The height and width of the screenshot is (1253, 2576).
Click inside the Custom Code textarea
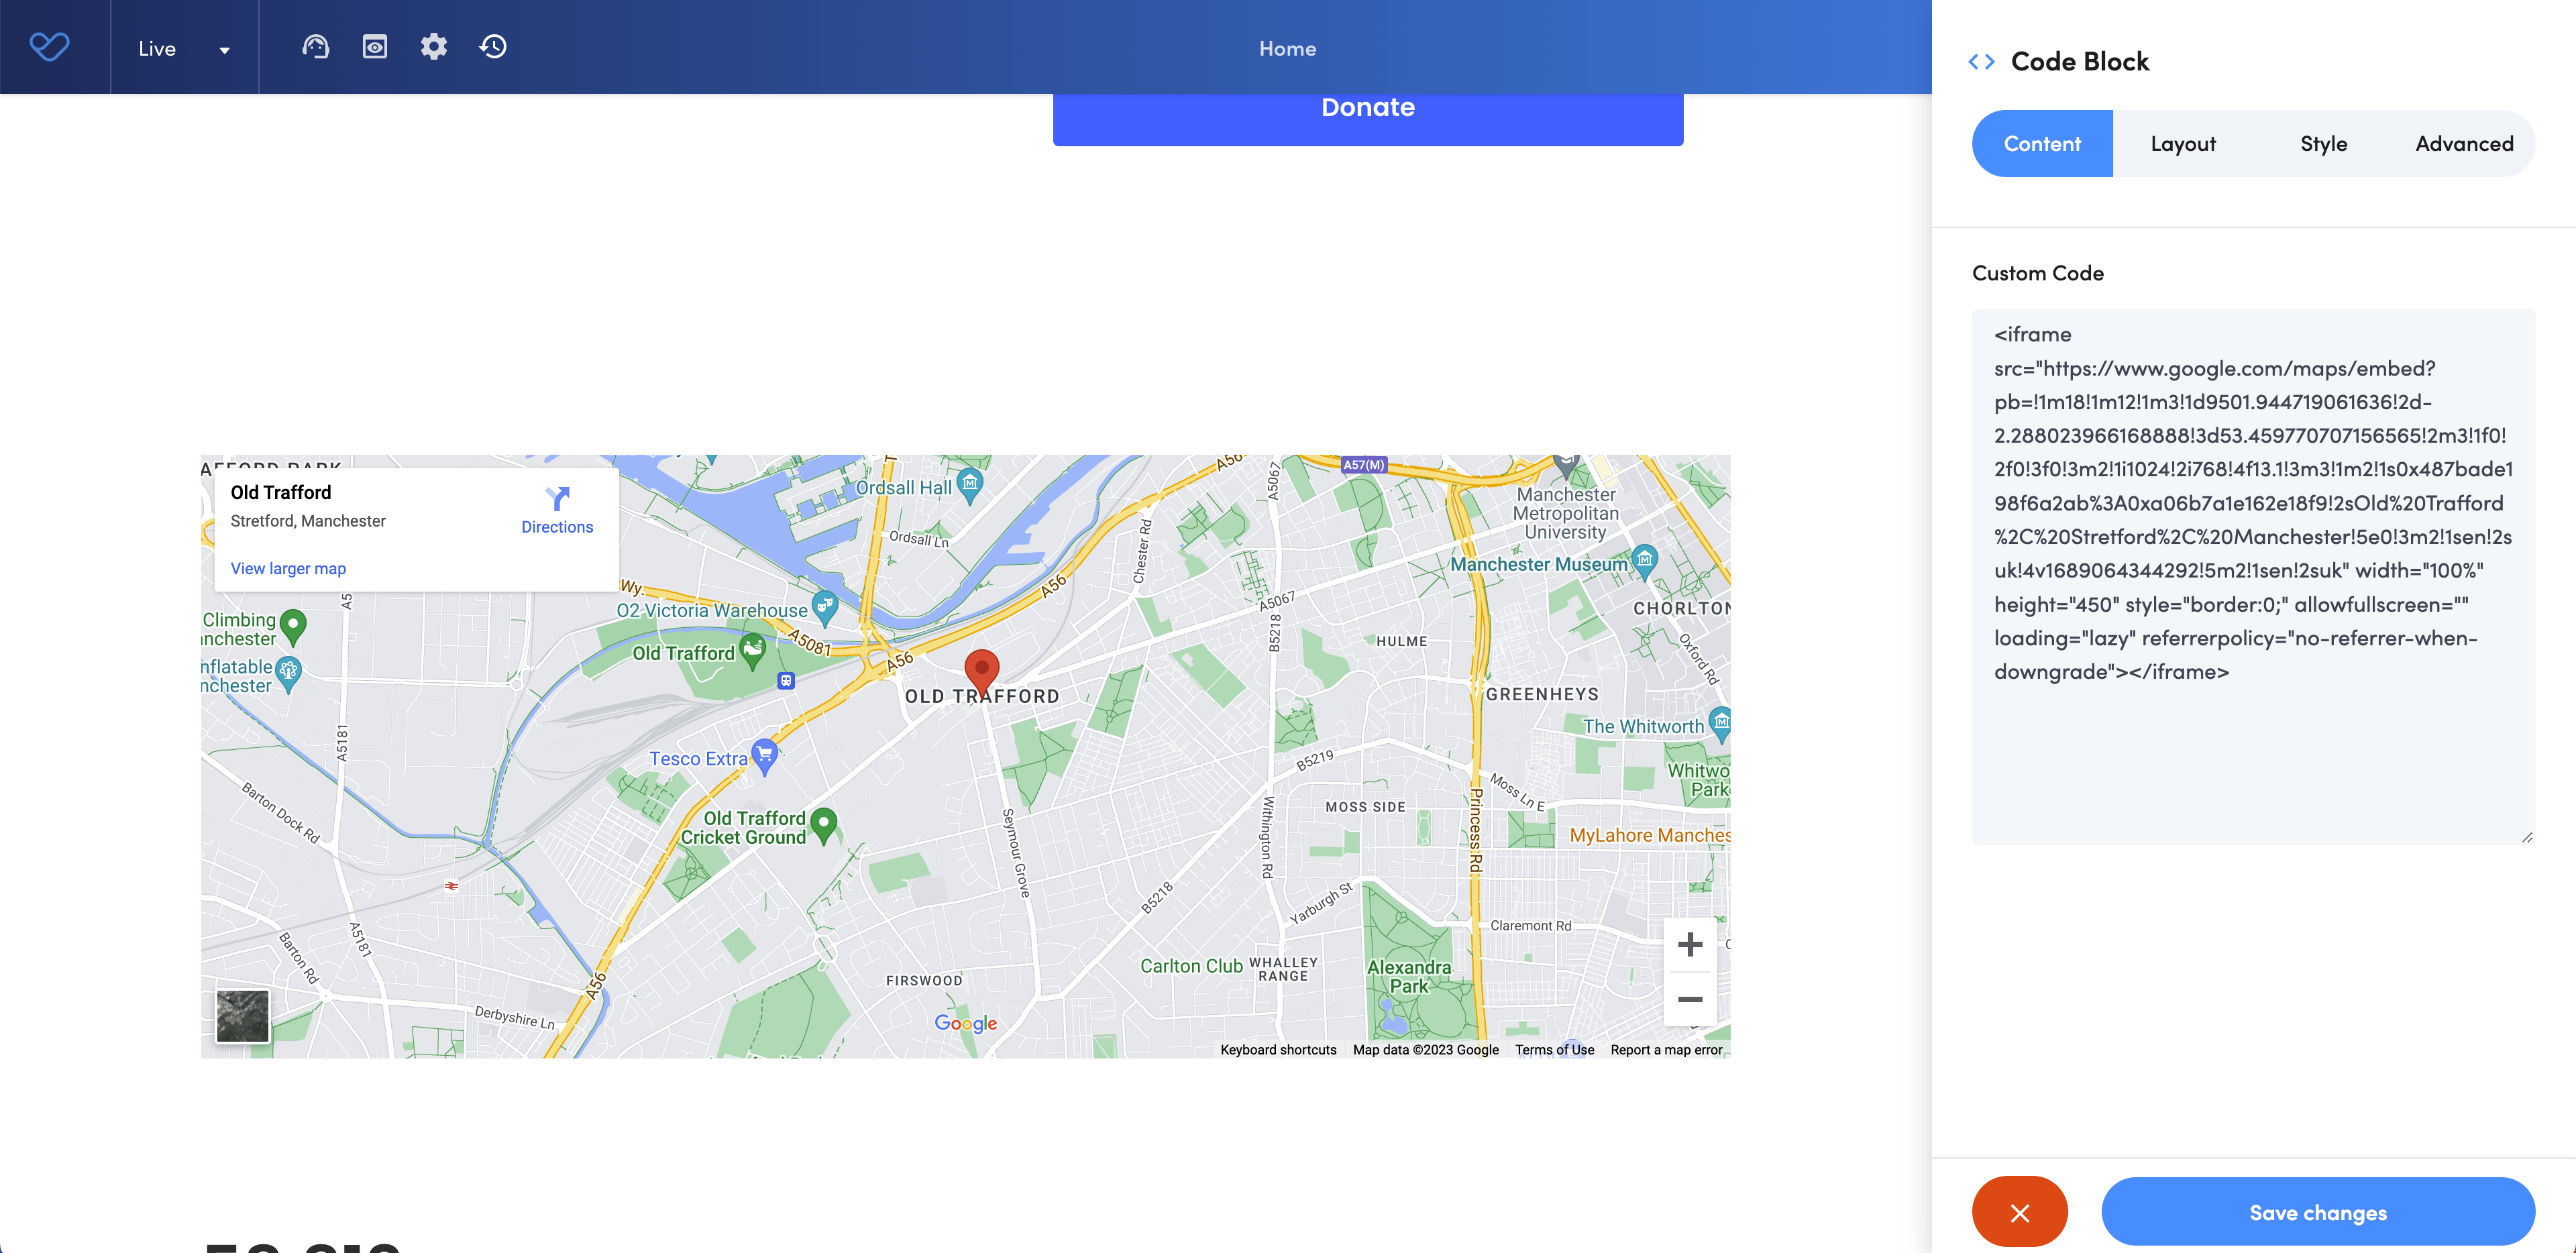pos(2253,576)
